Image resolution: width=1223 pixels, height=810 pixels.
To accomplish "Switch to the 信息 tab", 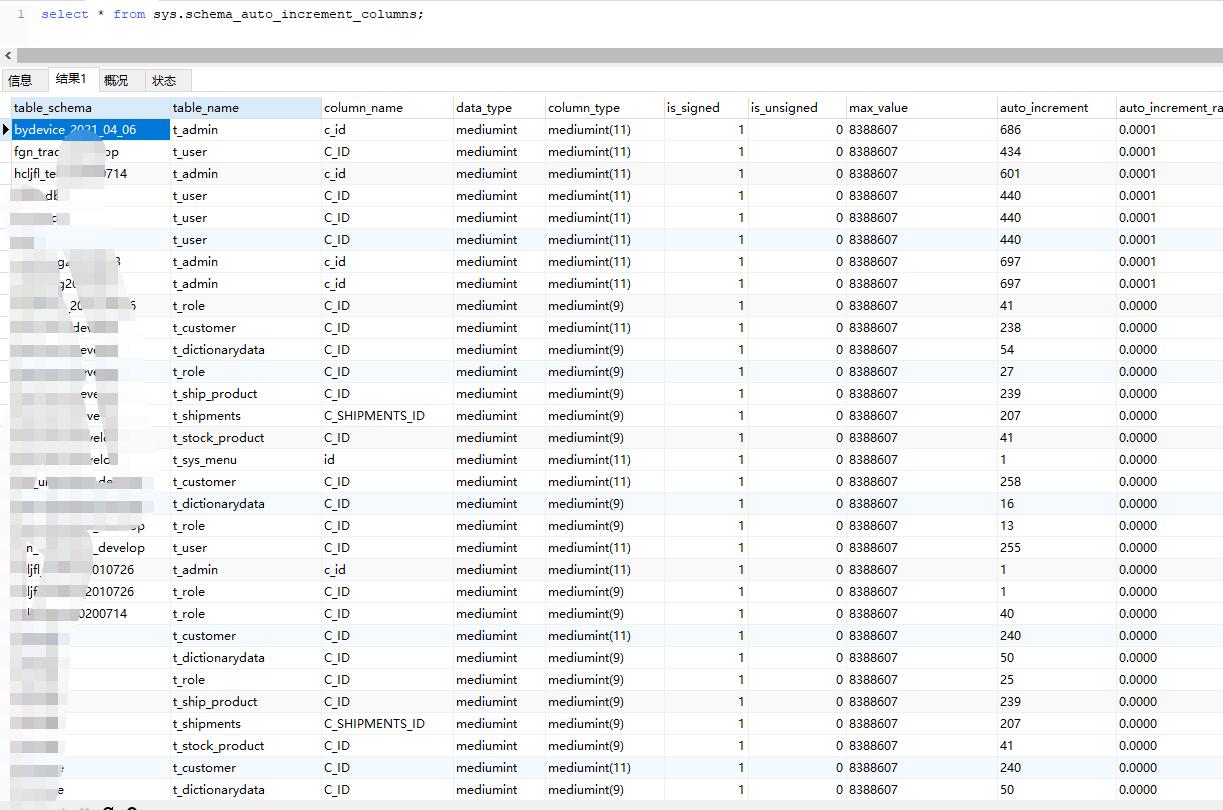I will [x=22, y=80].
